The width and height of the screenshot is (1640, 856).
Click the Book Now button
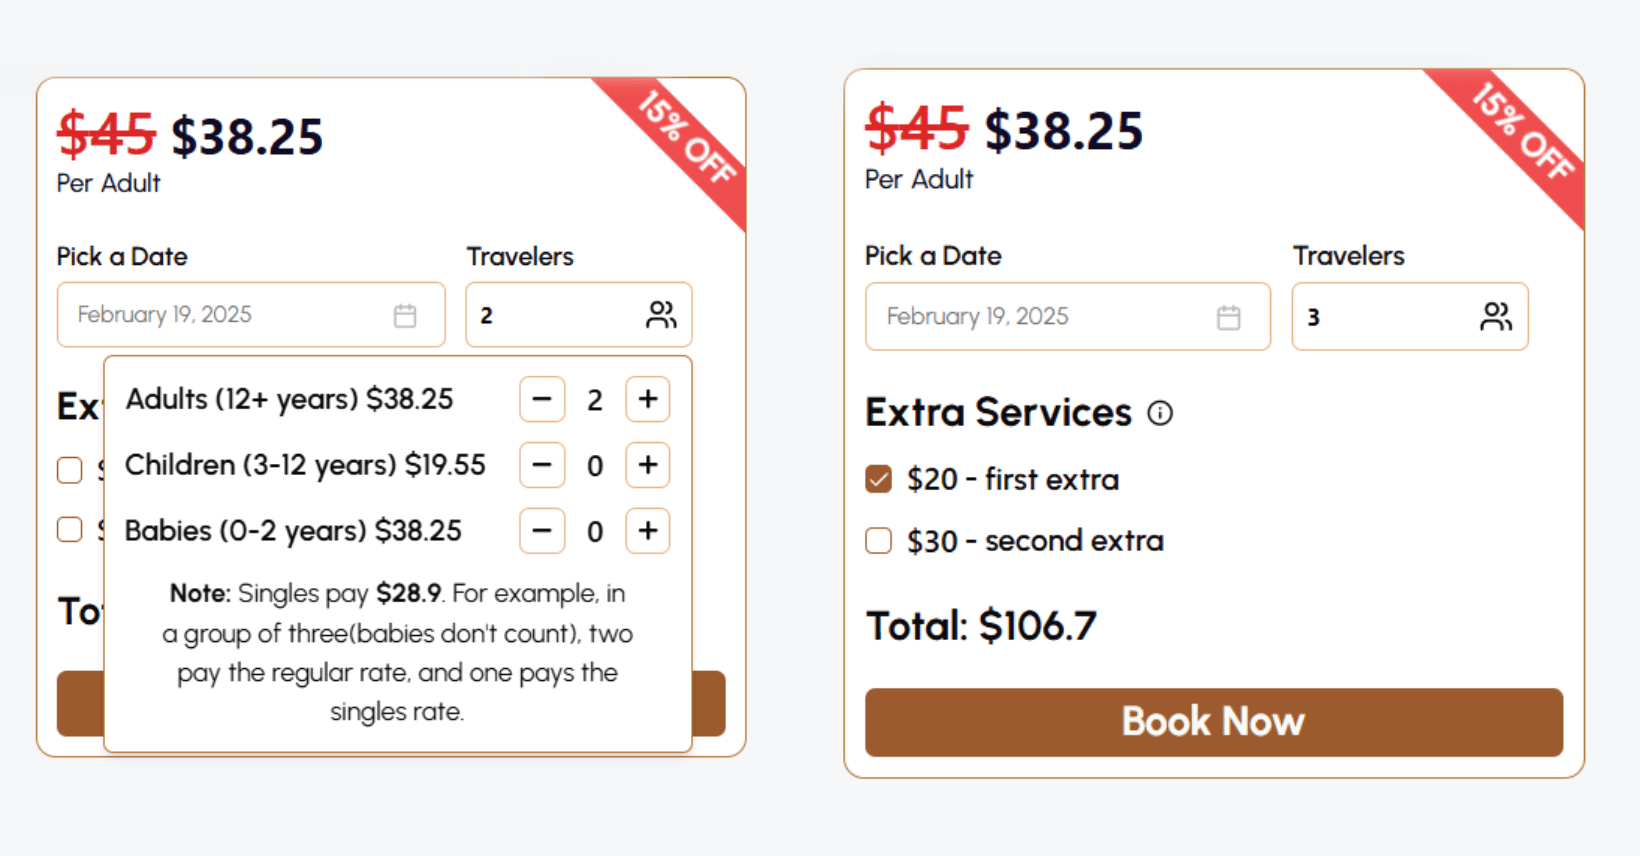1213,722
